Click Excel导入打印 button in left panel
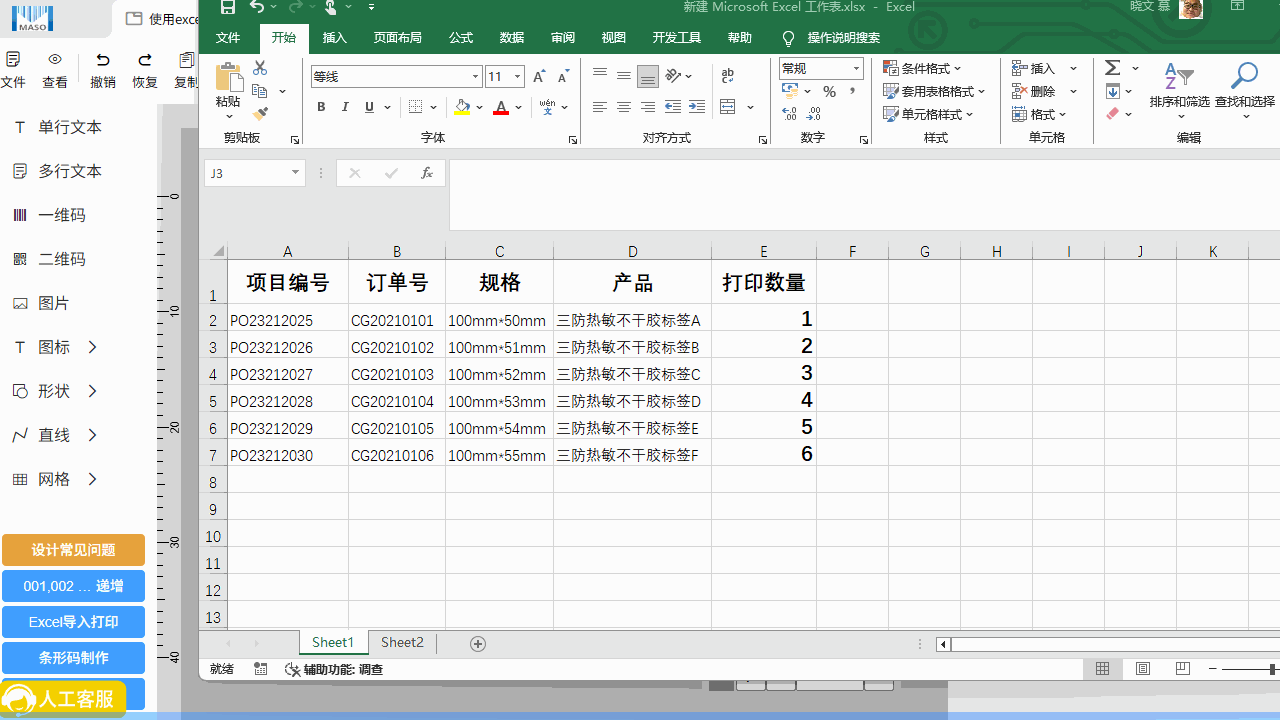Viewport: 1280px width, 720px height. (x=73, y=622)
